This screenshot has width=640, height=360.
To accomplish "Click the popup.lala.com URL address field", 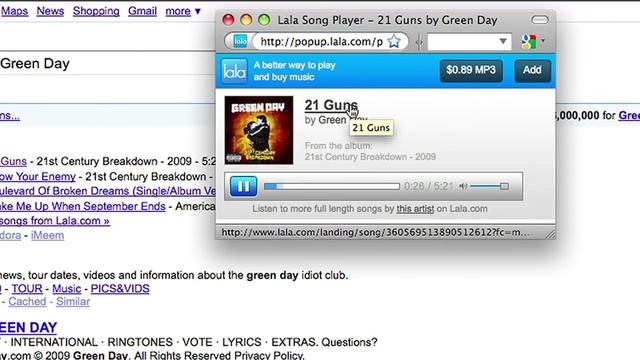I will [322, 41].
